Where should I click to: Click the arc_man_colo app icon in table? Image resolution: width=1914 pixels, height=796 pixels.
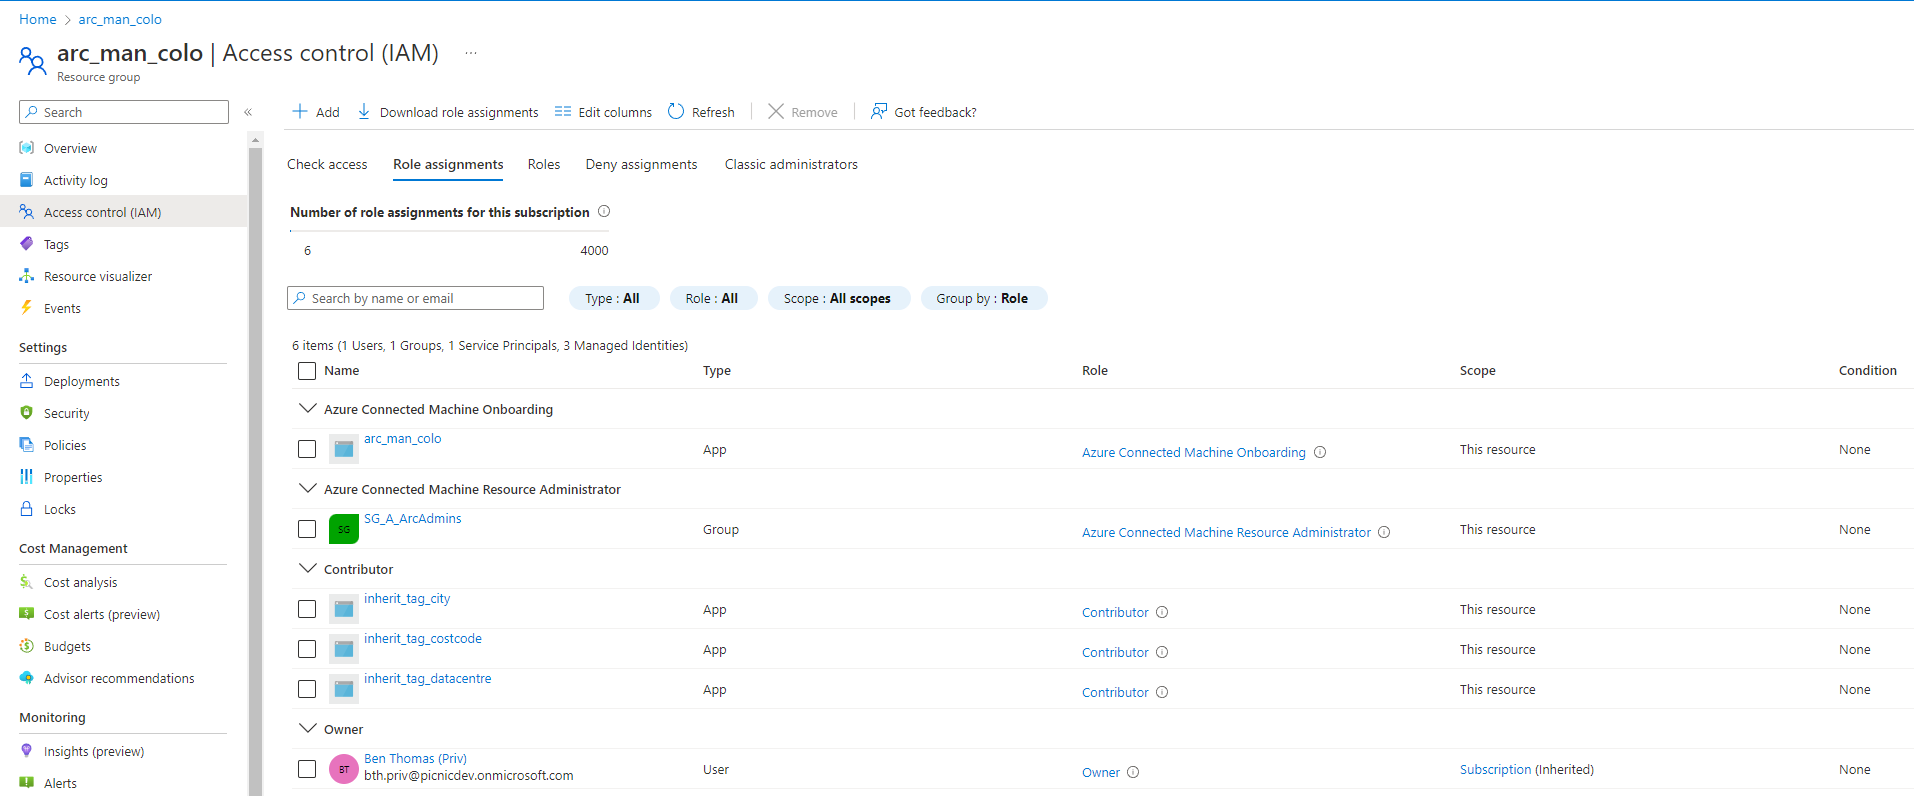point(344,449)
